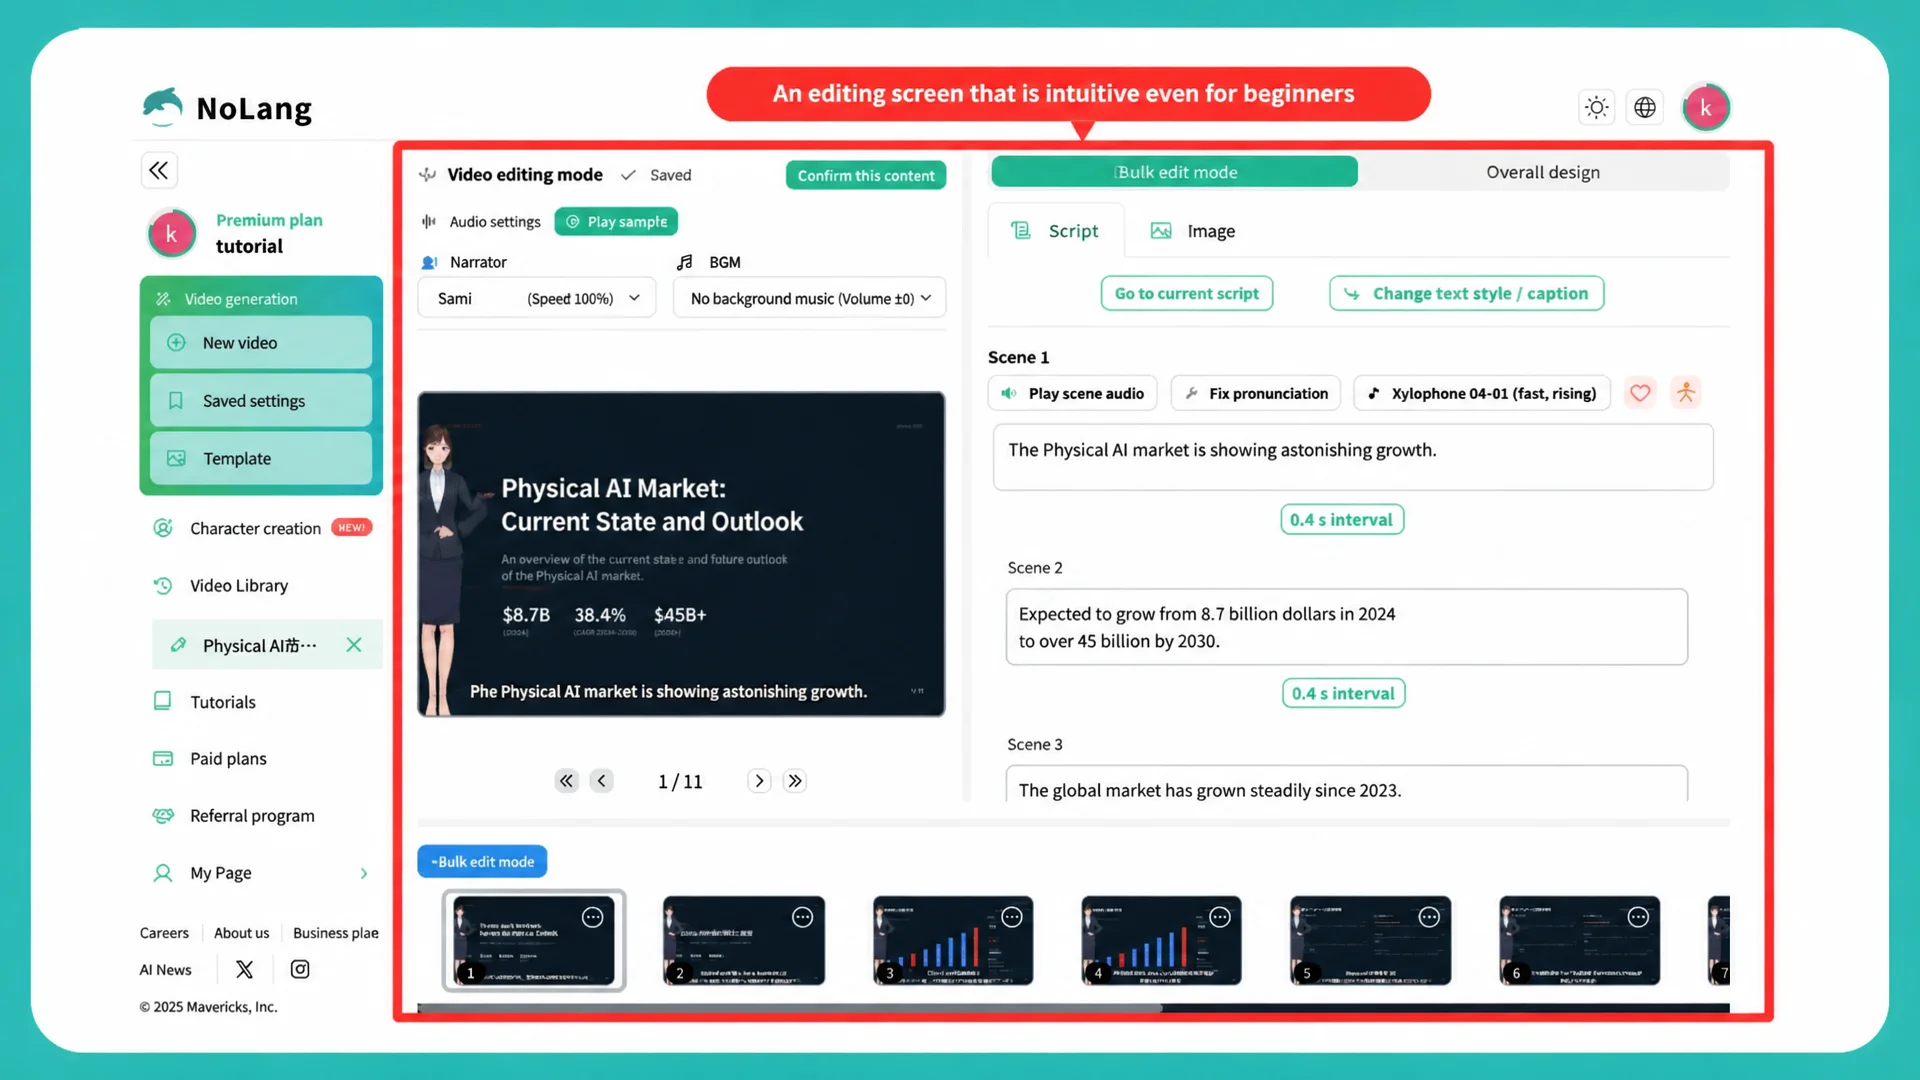This screenshot has height=1080, width=1920.
Task: Go to previous slide
Action: pyautogui.click(x=602, y=781)
